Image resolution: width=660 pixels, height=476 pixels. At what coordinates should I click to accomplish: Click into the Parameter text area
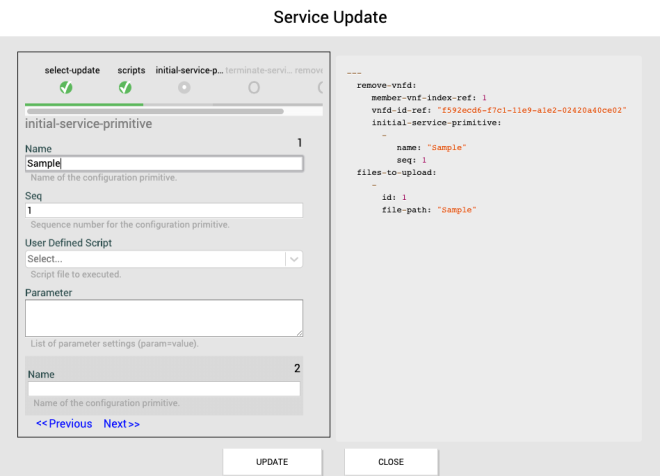[x=164, y=319]
